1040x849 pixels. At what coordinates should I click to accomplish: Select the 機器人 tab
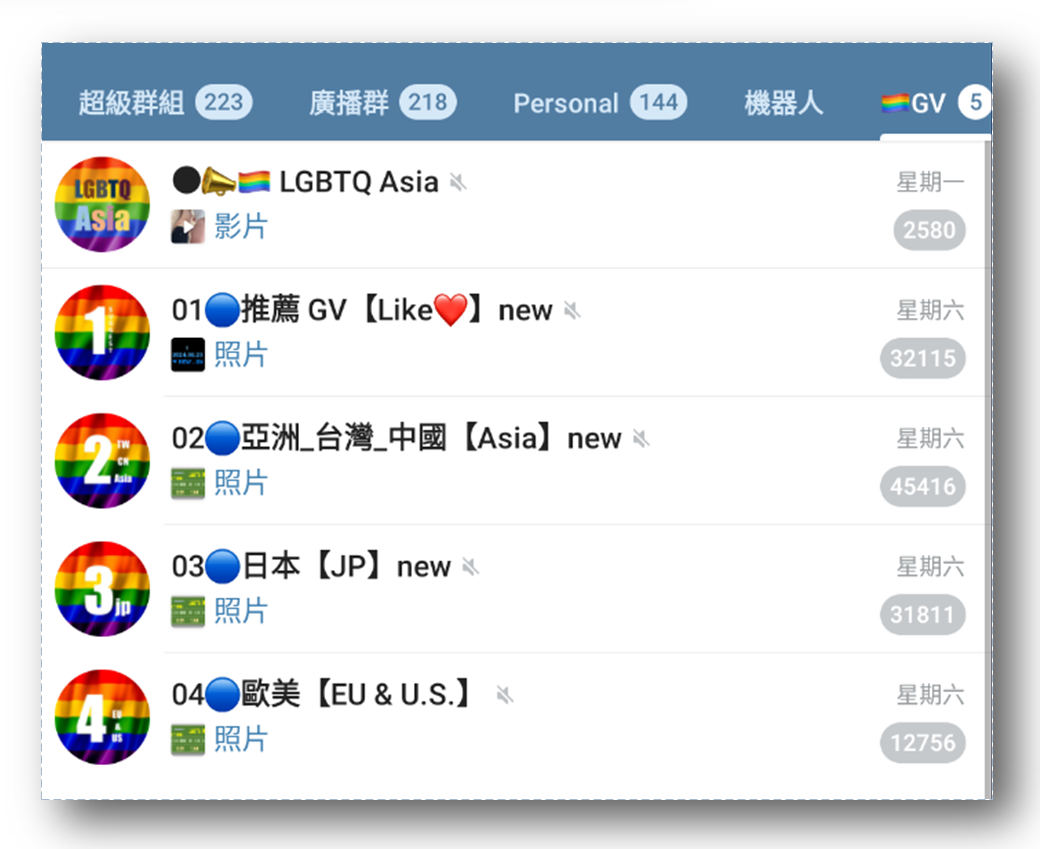[783, 103]
